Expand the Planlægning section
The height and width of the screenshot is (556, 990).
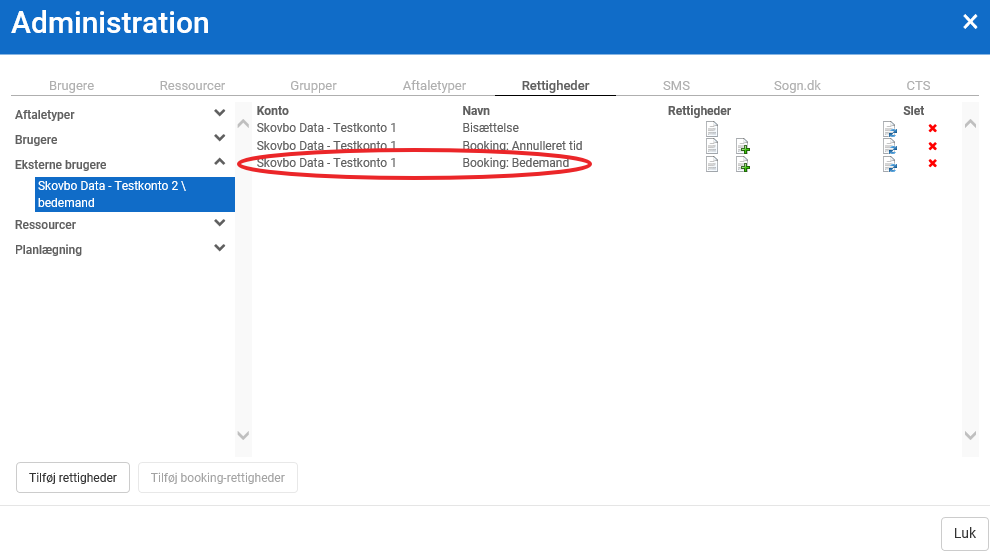[219, 247]
